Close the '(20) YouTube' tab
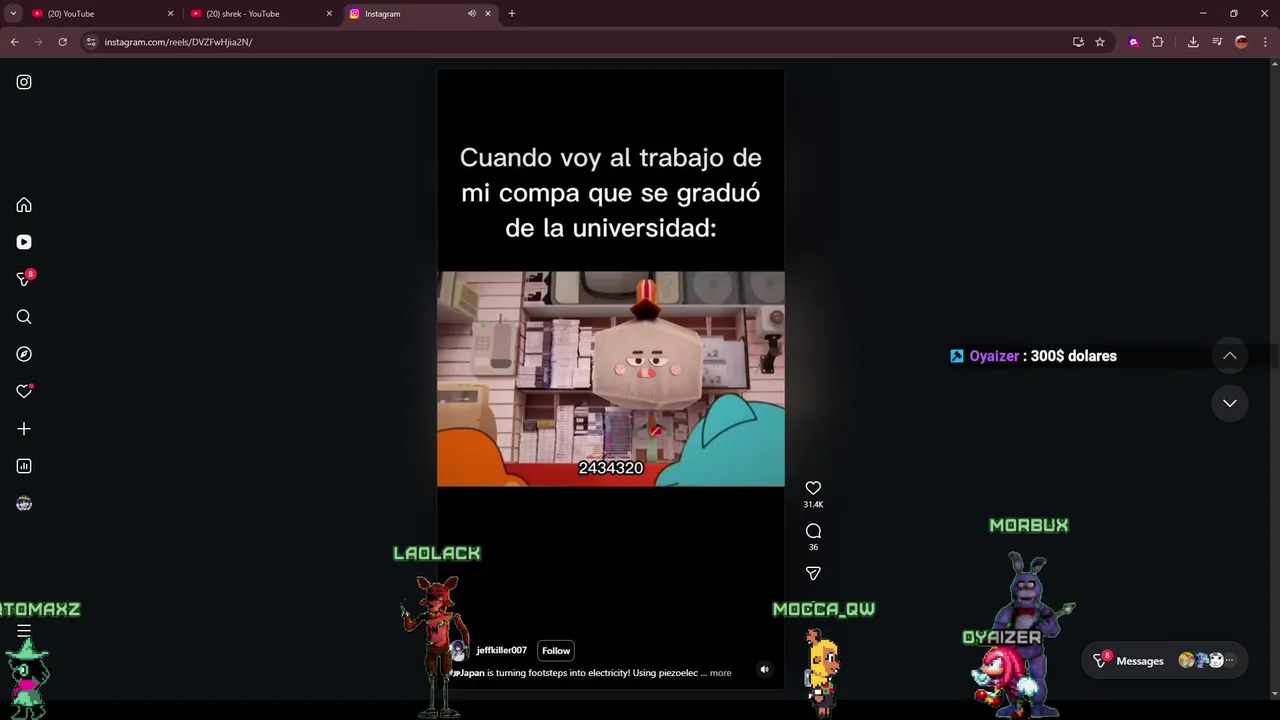This screenshot has width=1280, height=720. [x=170, y=14]
